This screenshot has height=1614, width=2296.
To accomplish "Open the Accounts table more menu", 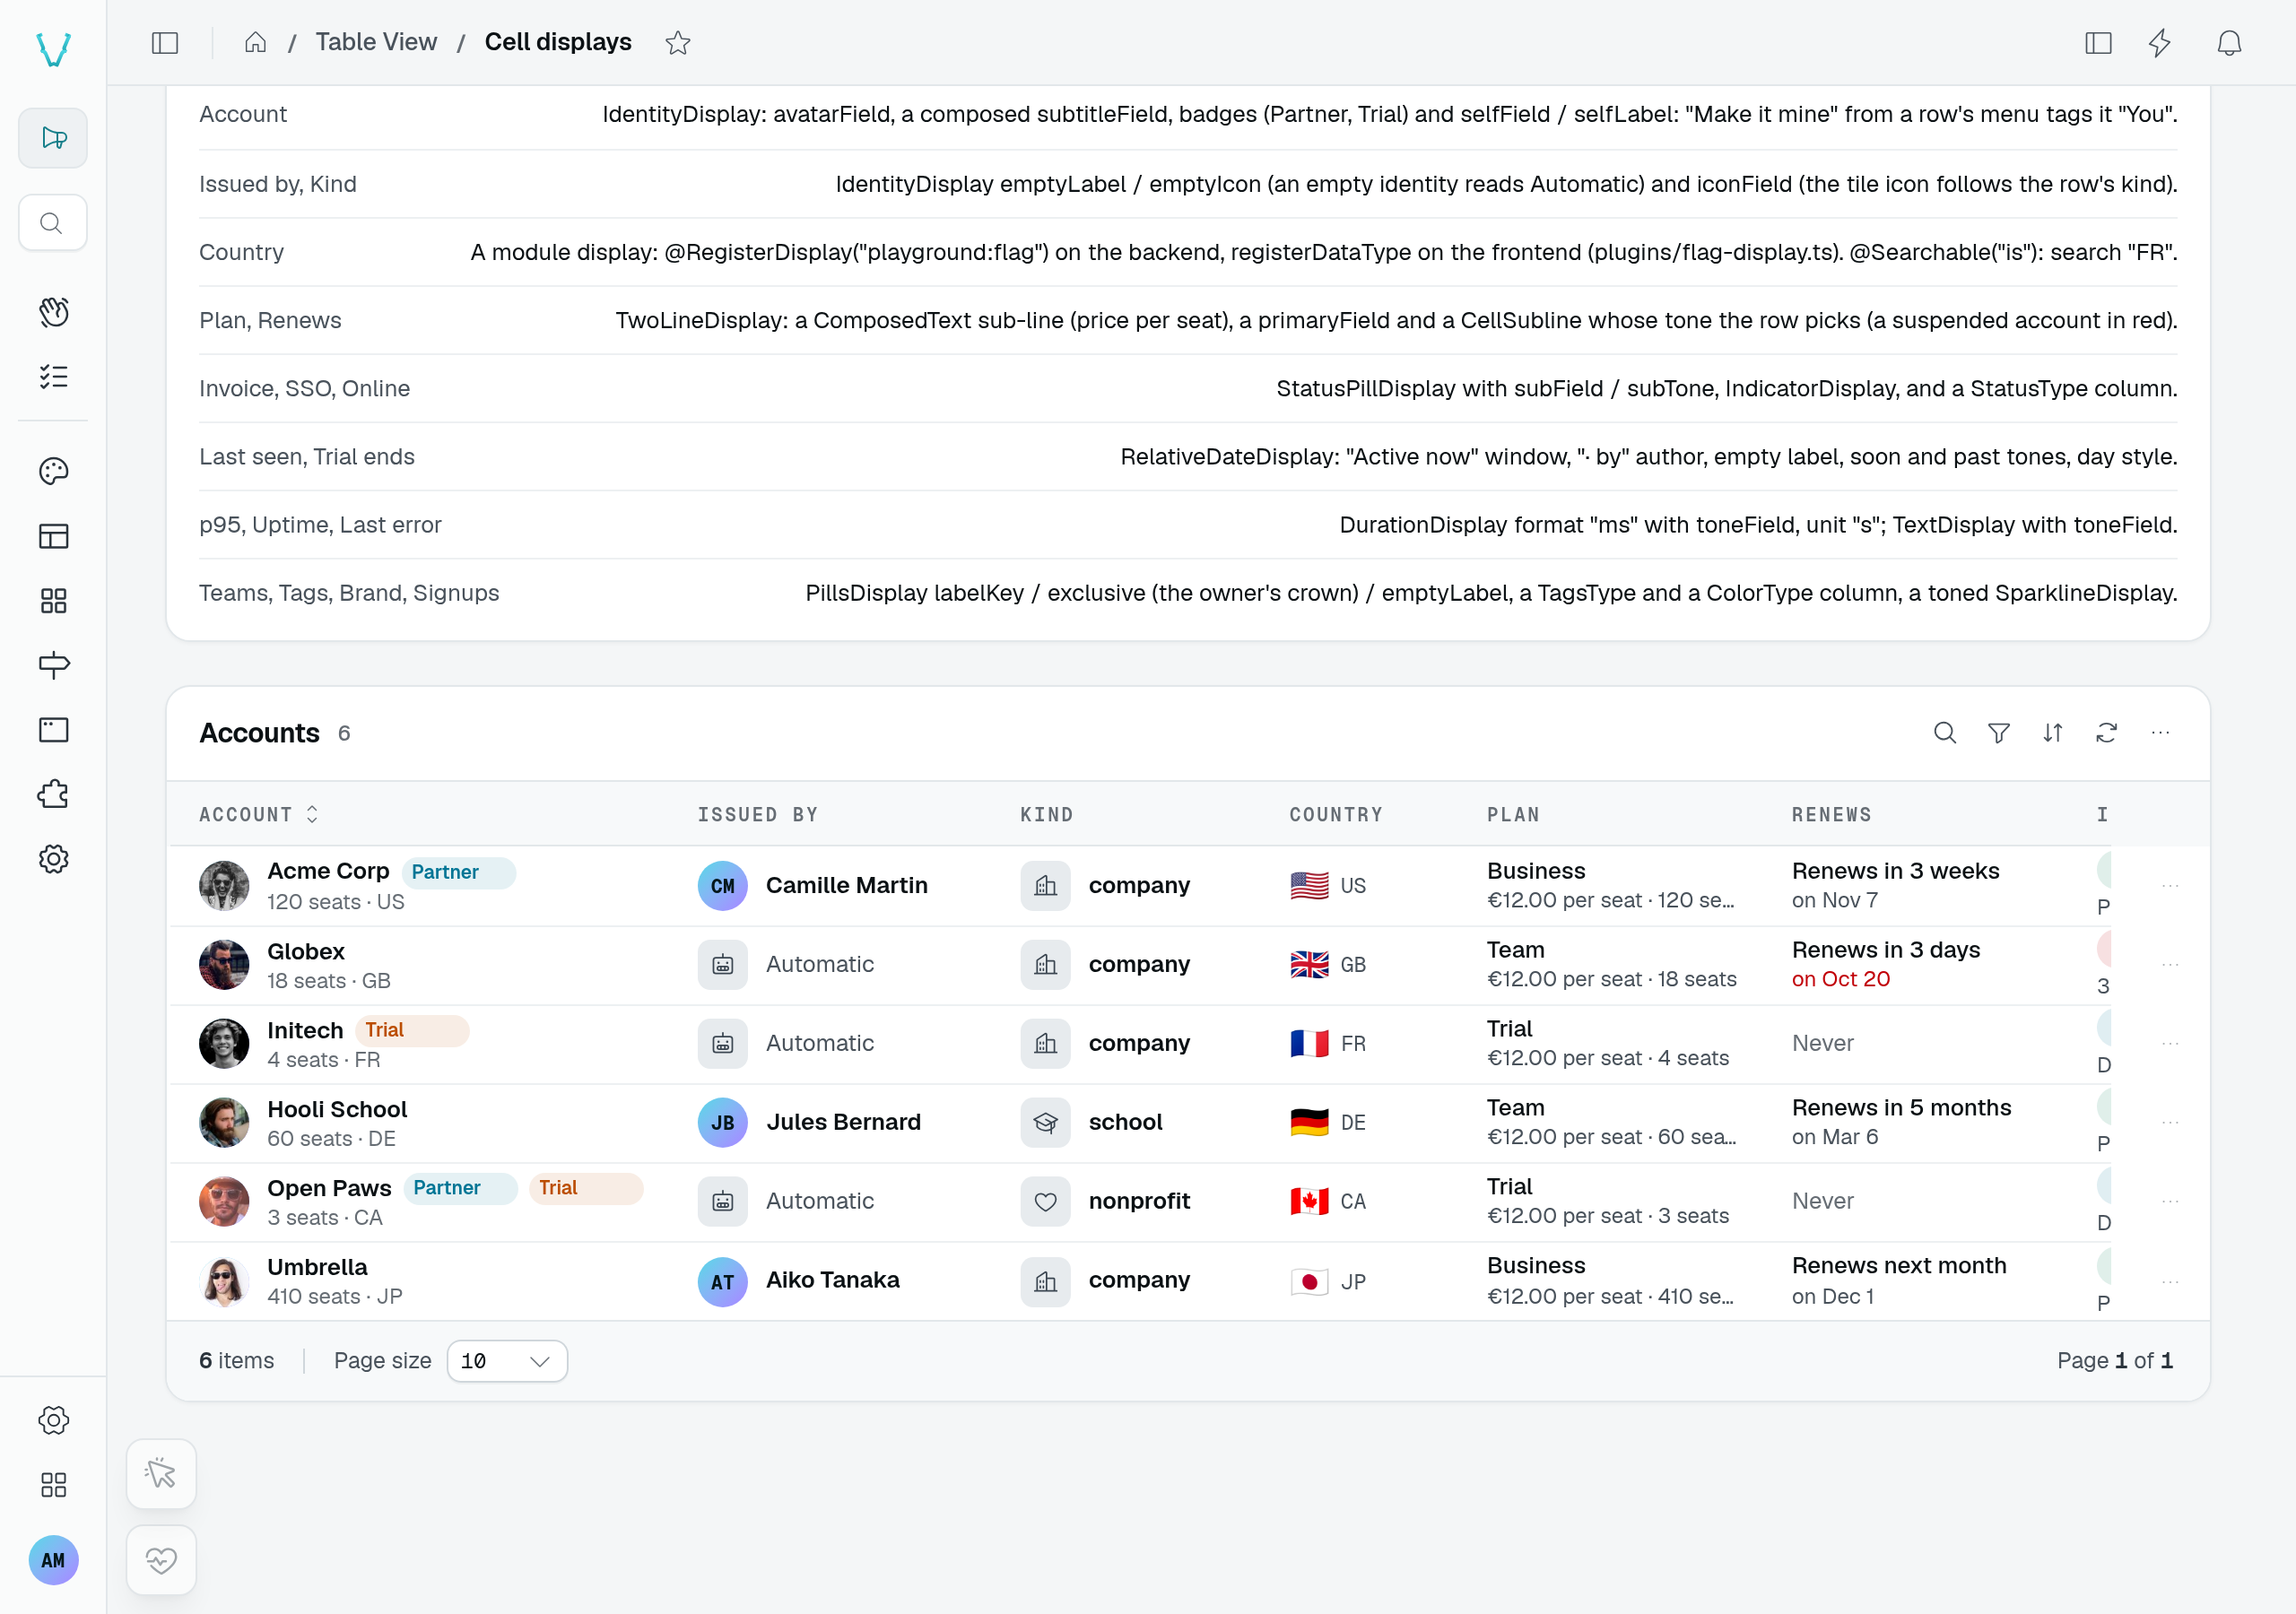I will point(2160,733).
